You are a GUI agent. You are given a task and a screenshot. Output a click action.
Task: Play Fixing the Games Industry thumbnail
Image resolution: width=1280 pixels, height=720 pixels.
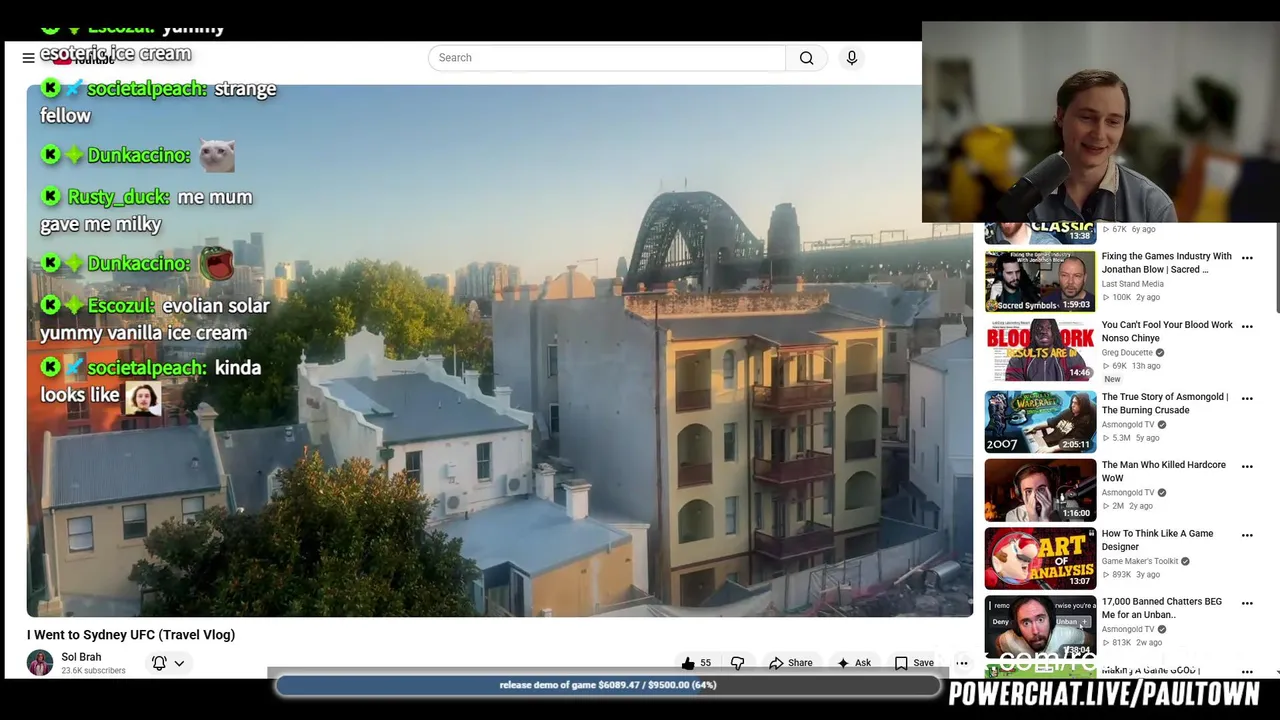point(1040,281)
